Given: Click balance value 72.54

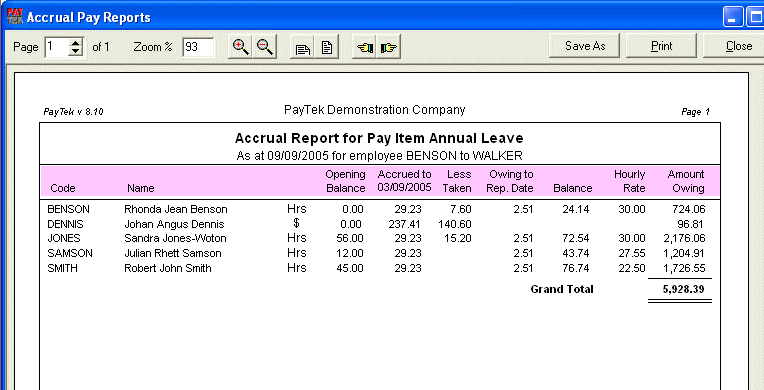Looking at the screenshot, I should 575,238.
